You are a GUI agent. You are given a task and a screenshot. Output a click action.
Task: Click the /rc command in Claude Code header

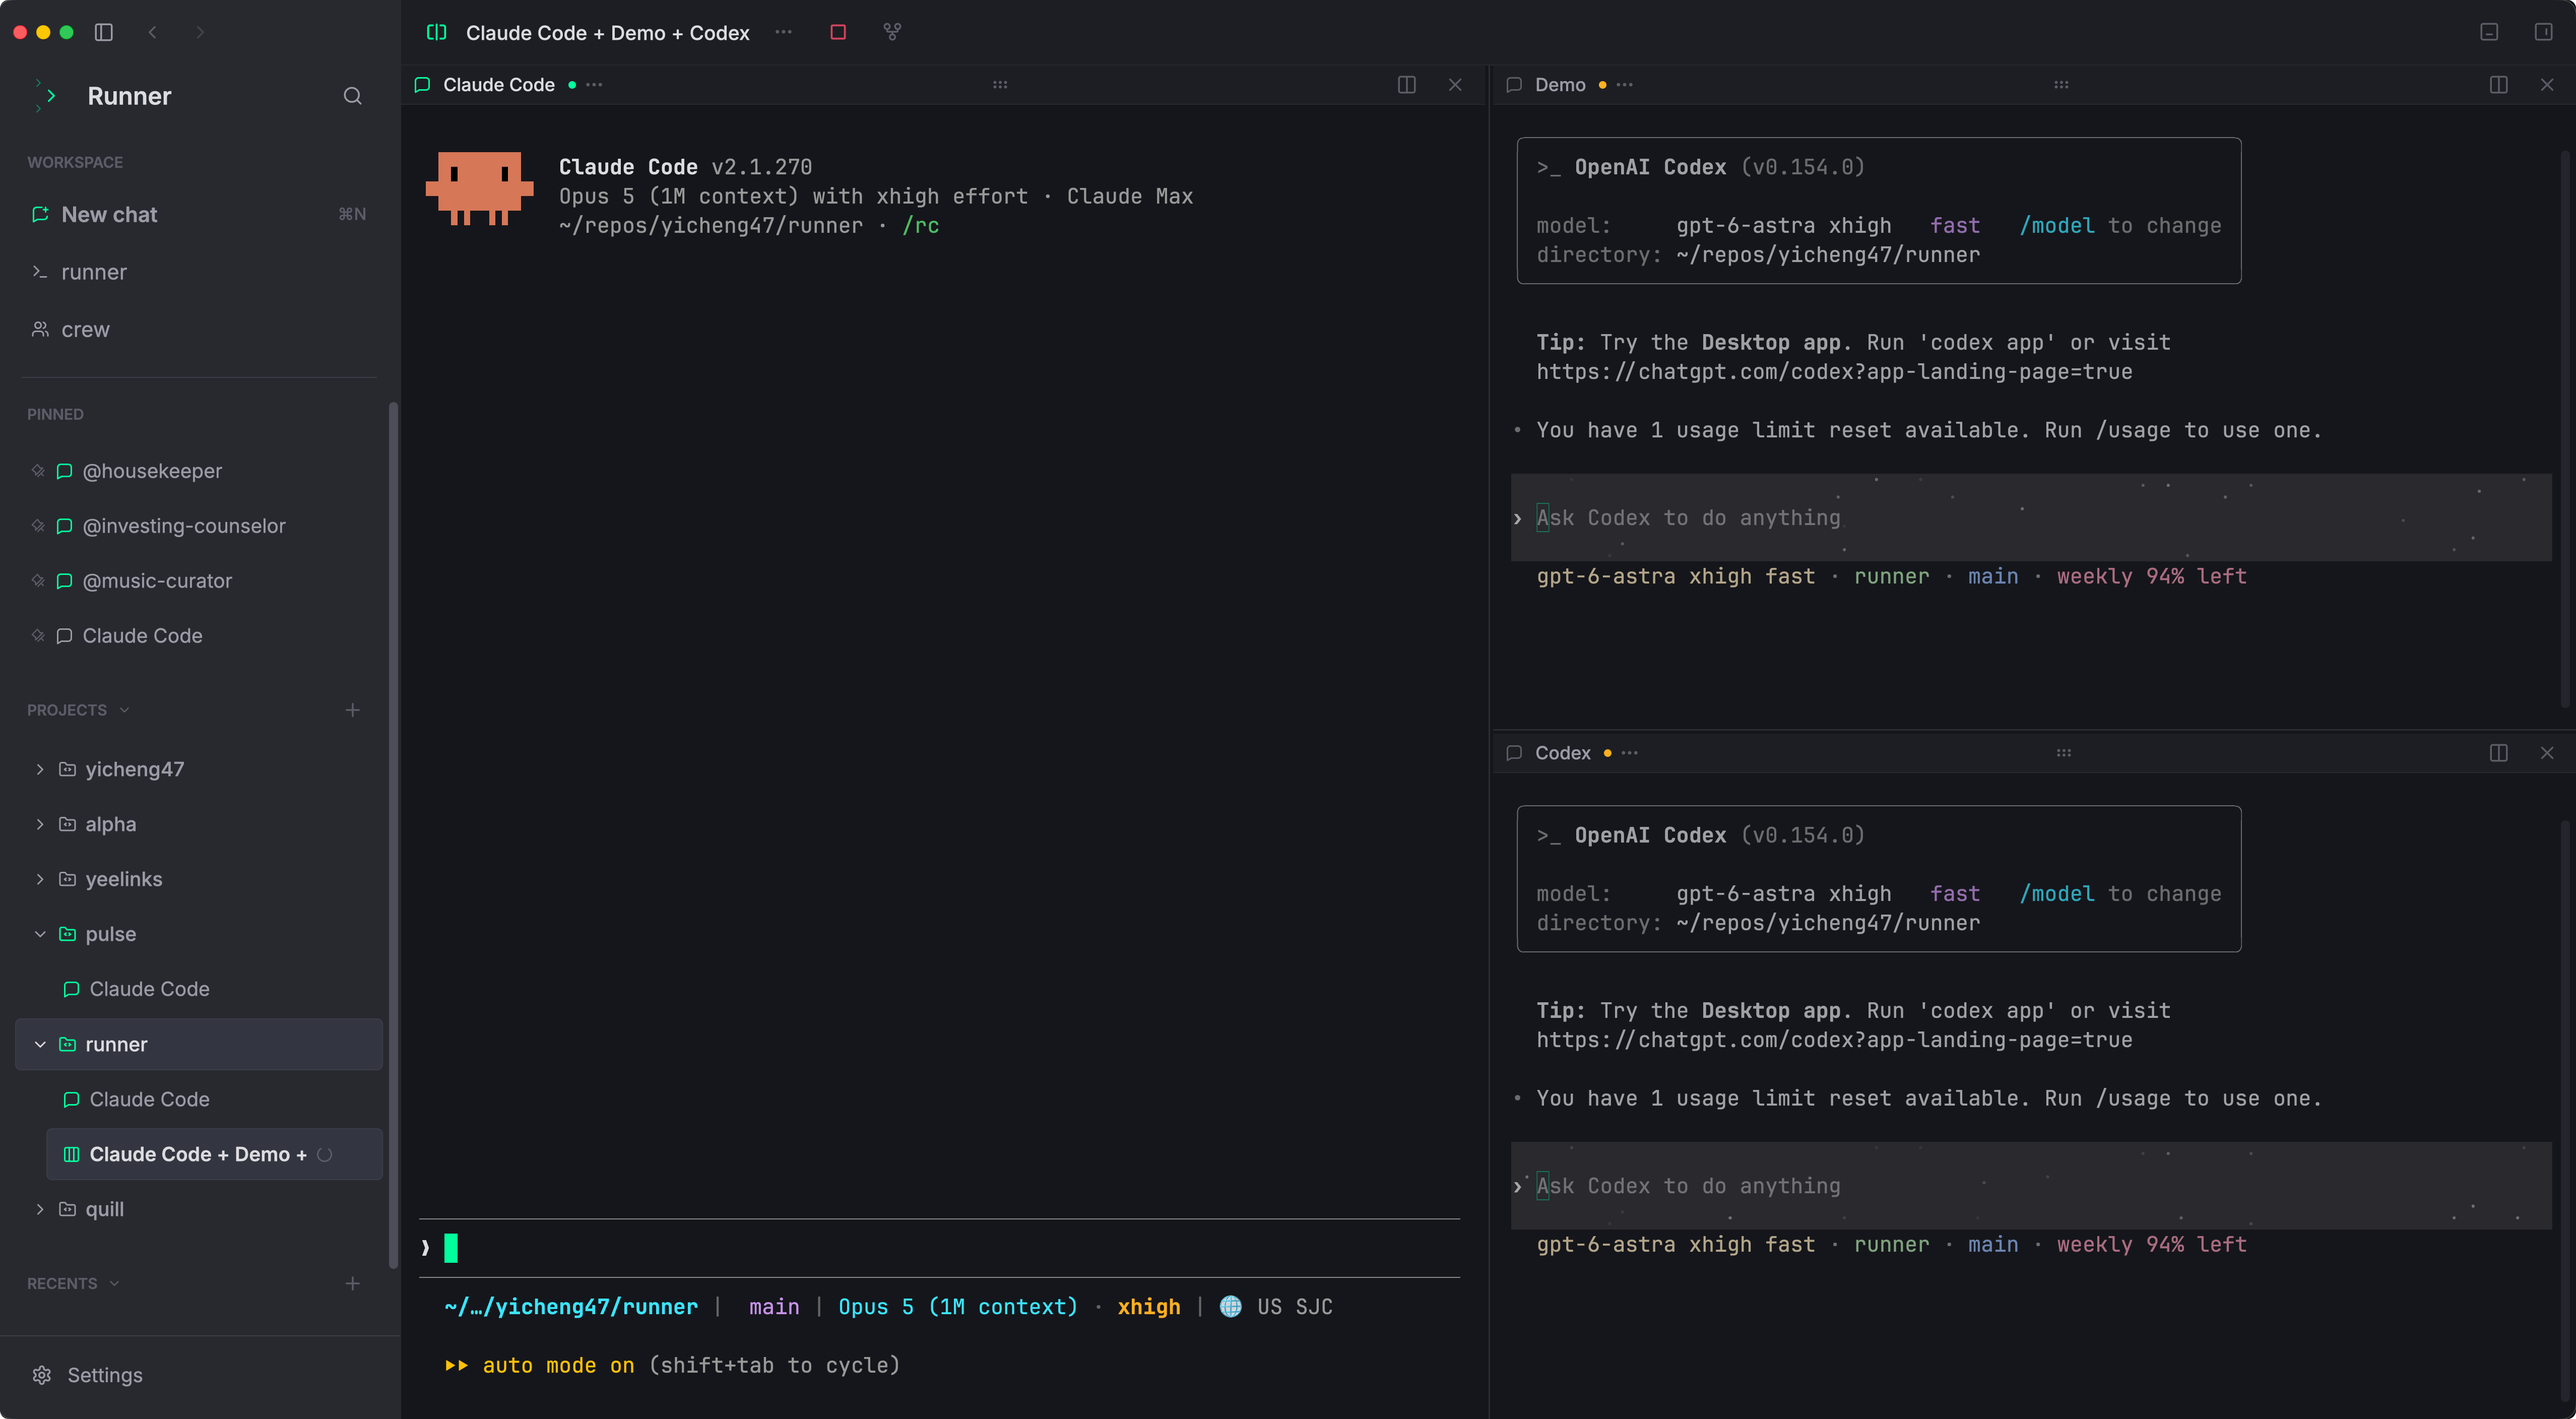920,226
